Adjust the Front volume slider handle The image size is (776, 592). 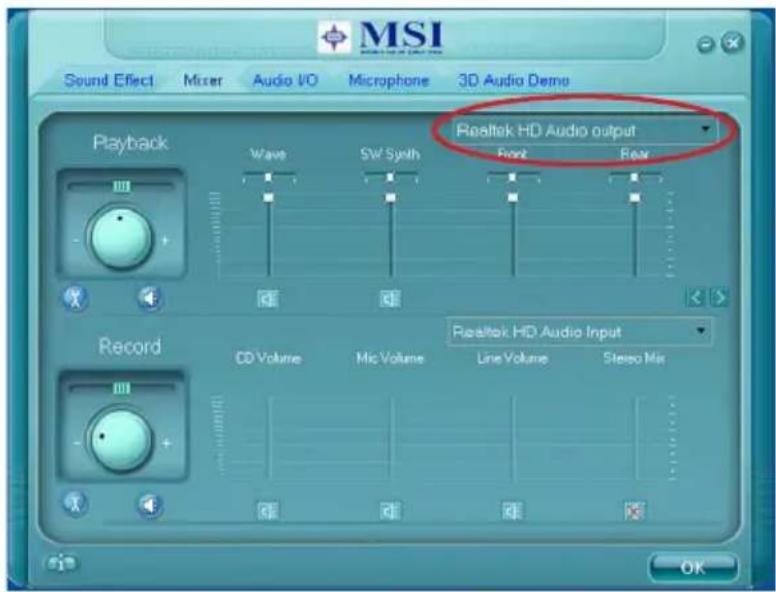point(513,197)
